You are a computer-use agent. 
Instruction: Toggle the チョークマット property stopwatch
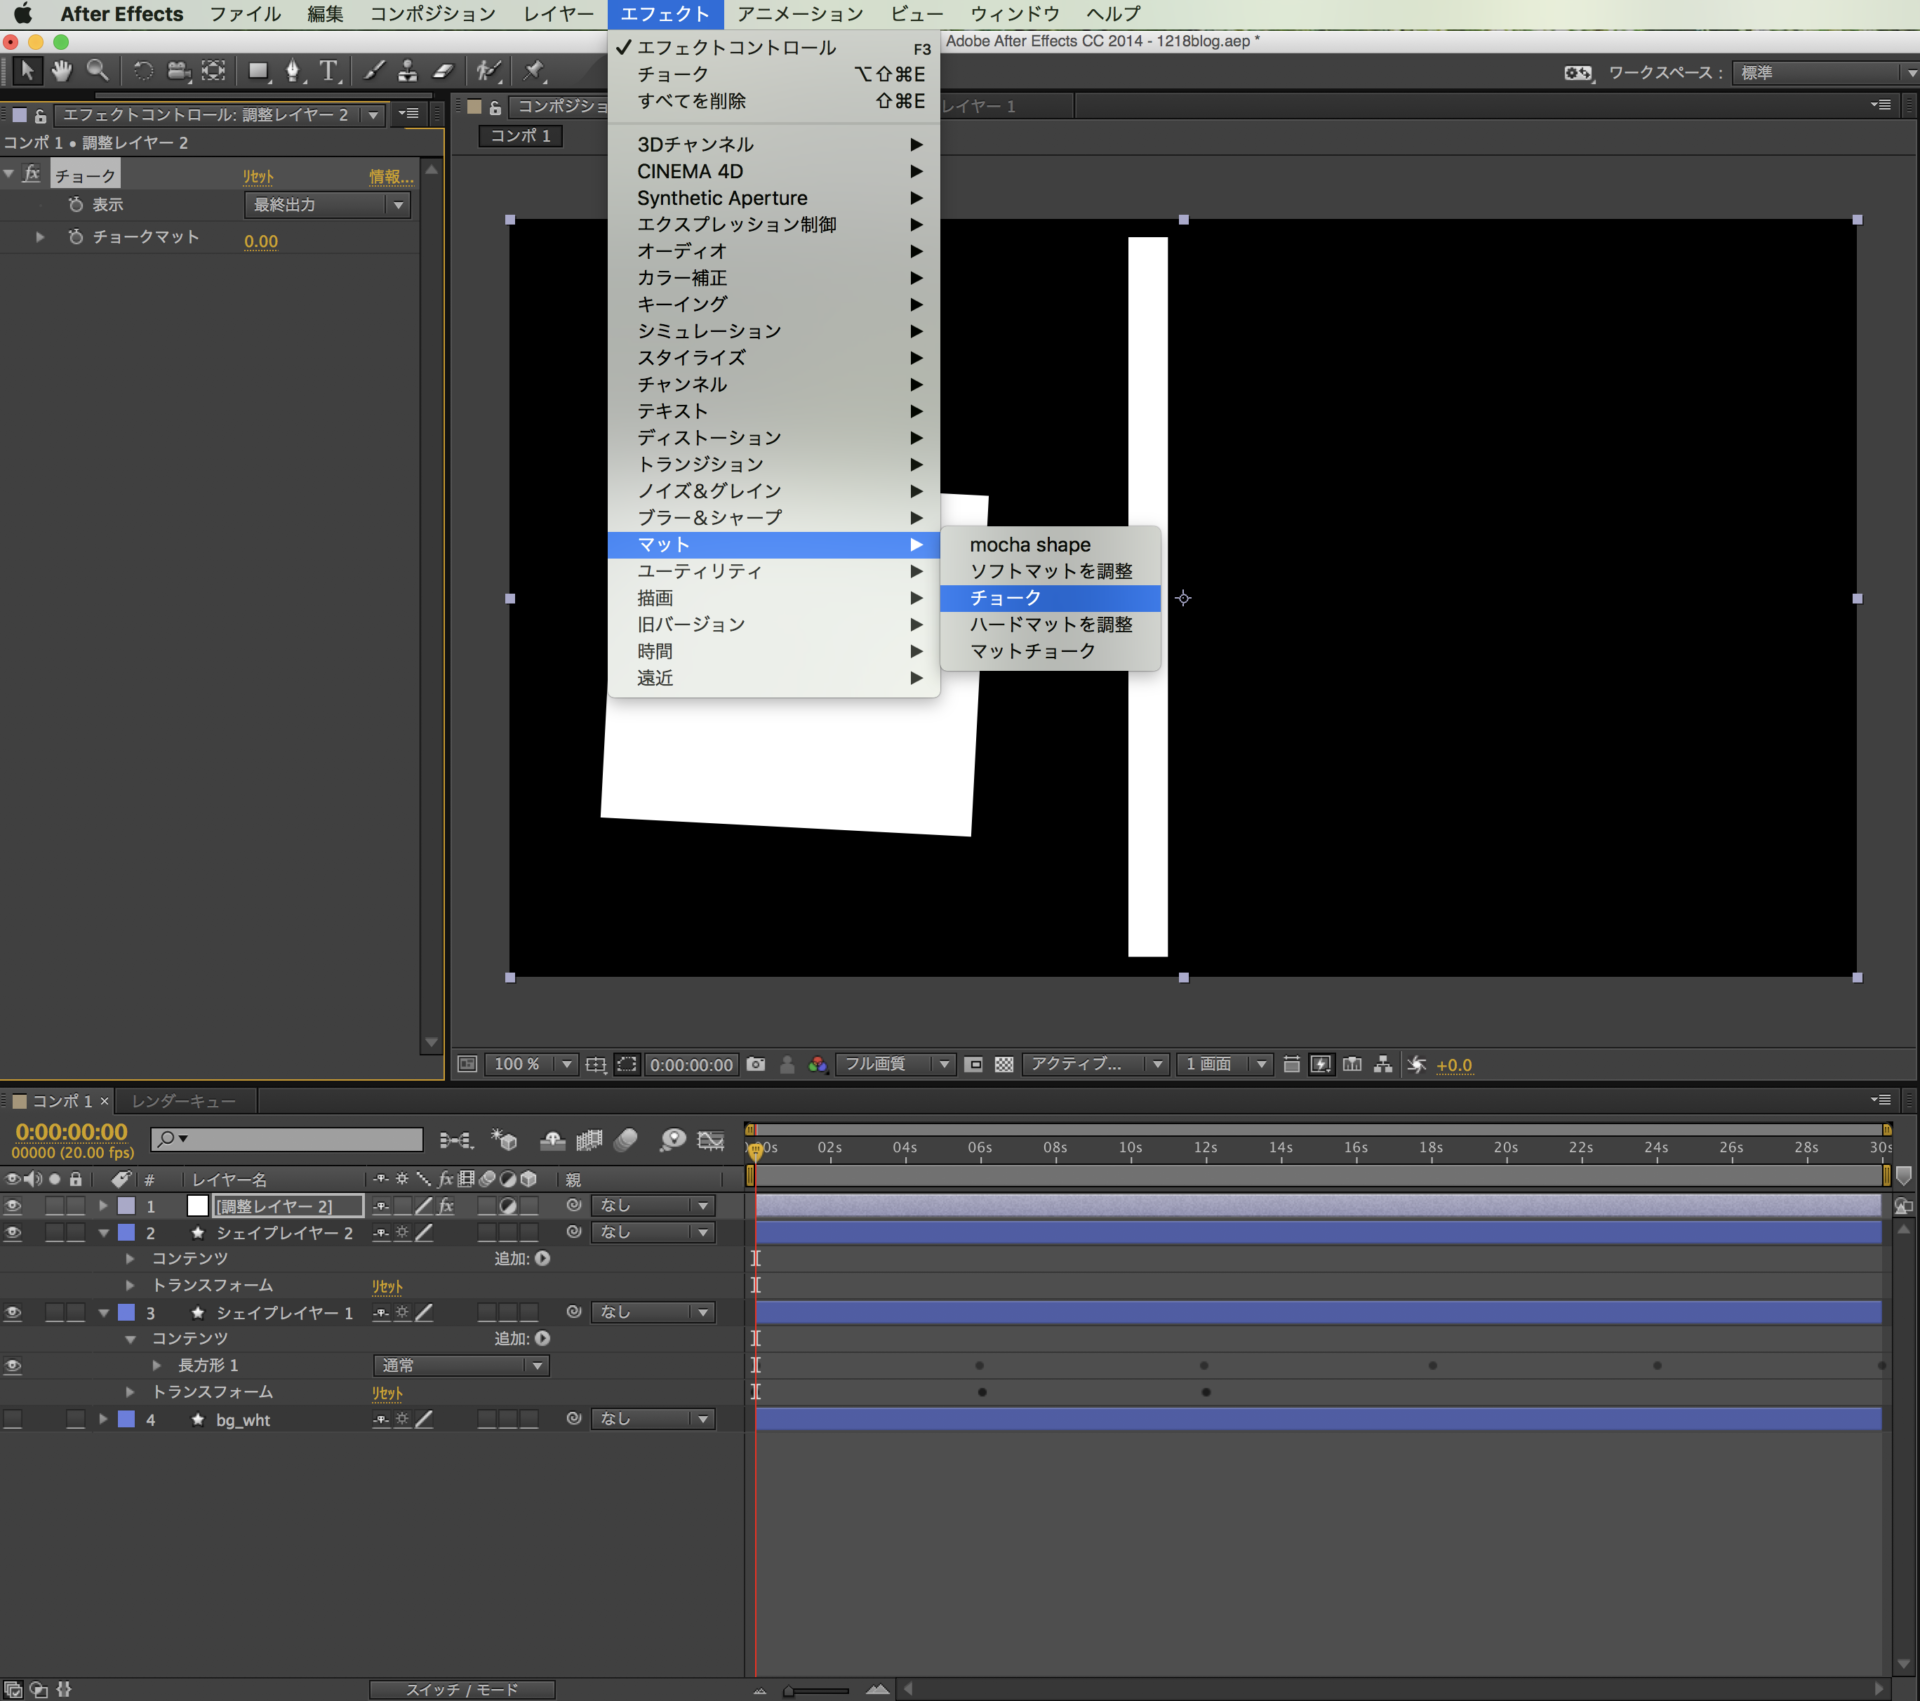click(x=76, y=237)
